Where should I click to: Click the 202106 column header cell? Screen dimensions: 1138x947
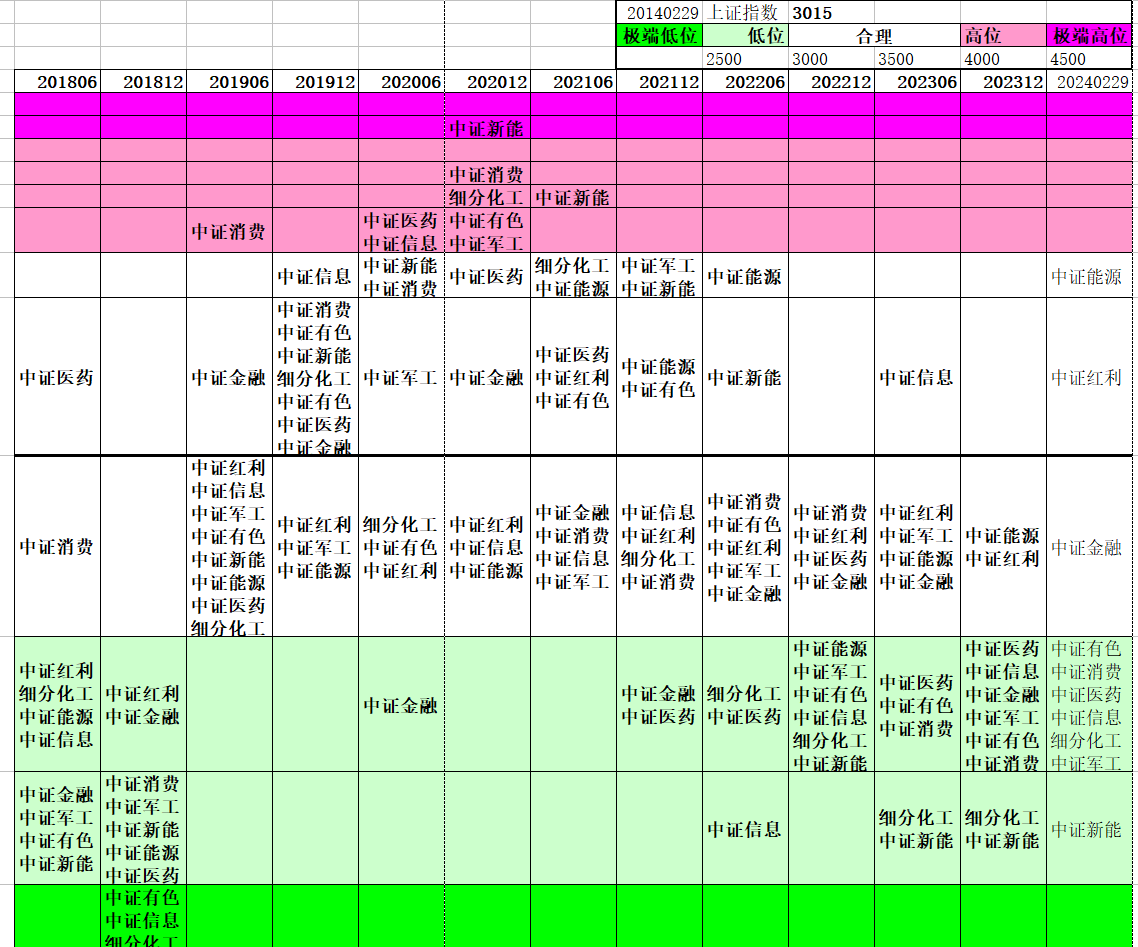pyautogui.click(x=573, y=81)
